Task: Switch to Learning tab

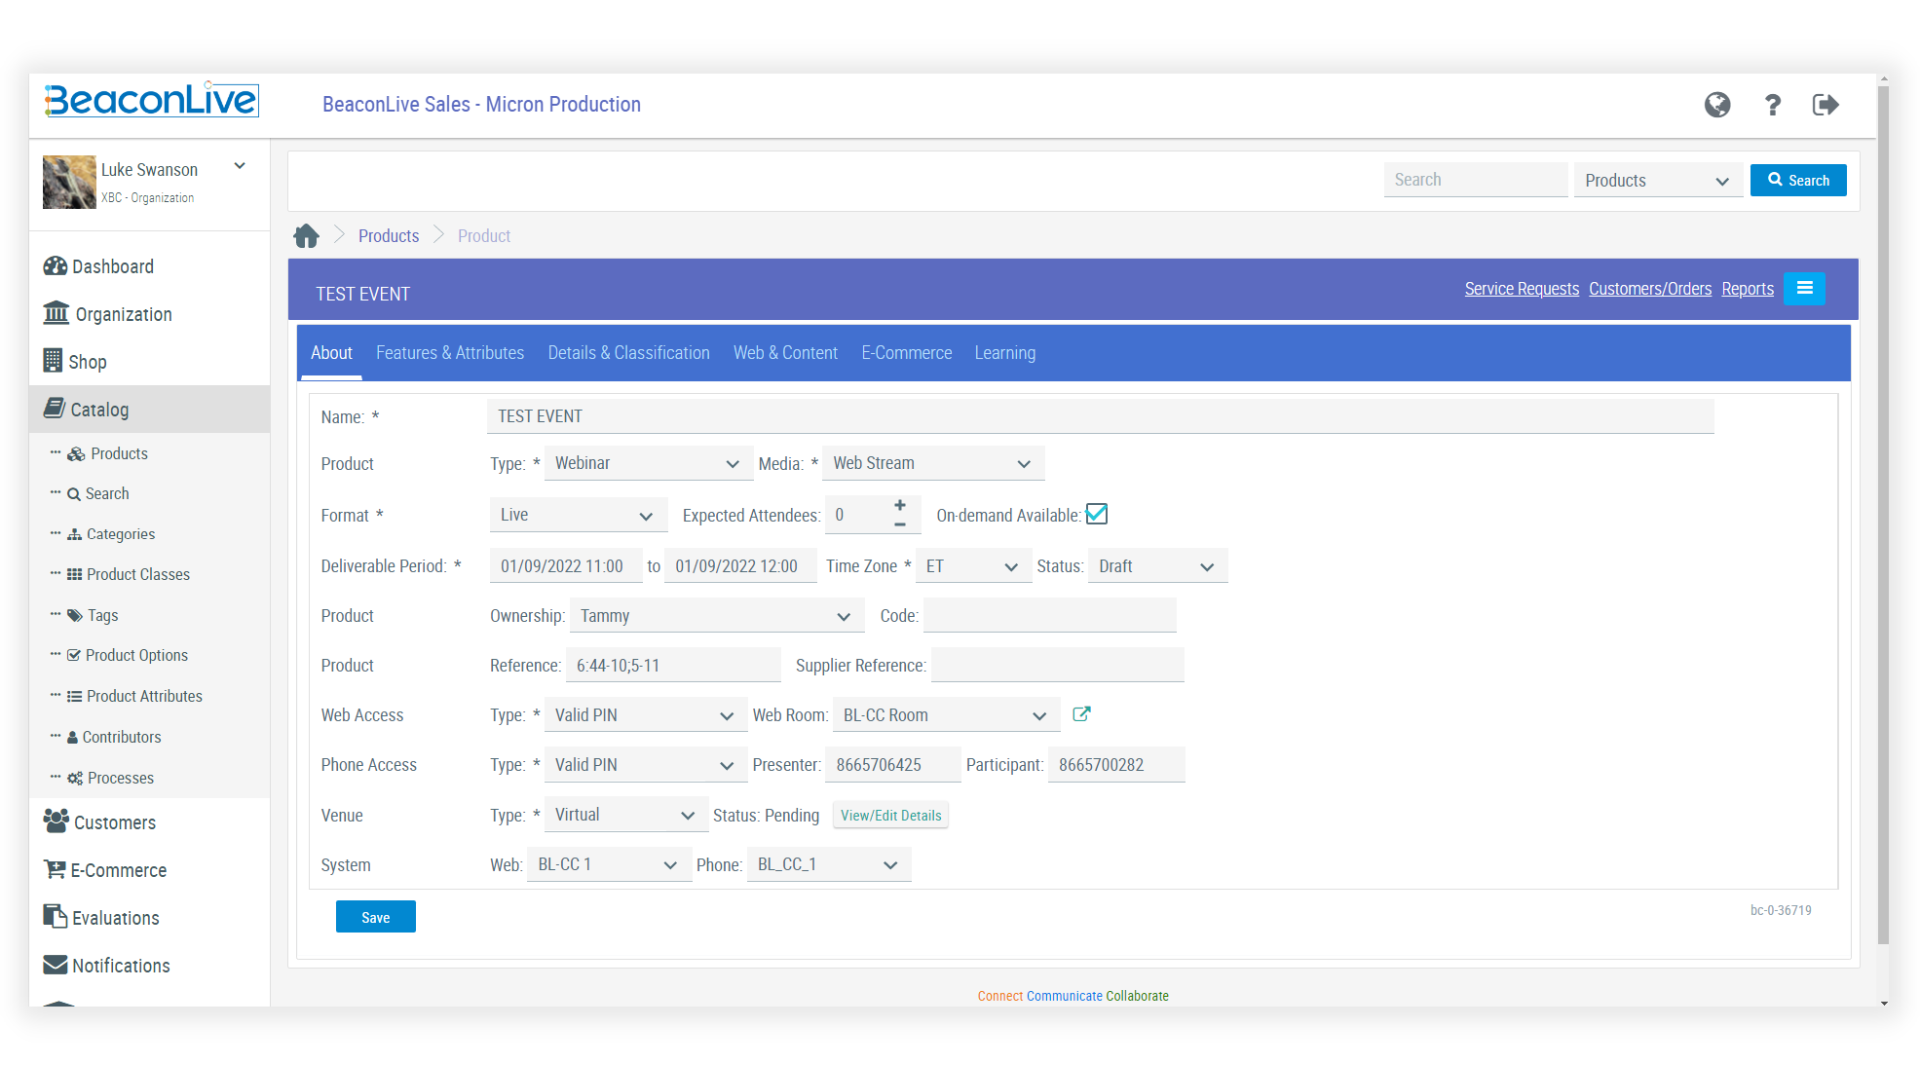Action: click(1005, 353)
